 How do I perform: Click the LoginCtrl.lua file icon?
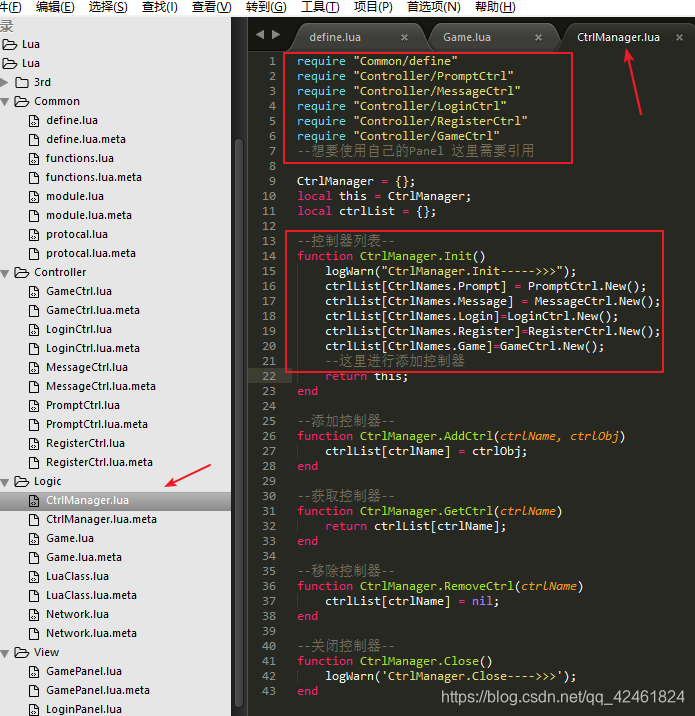34,330
